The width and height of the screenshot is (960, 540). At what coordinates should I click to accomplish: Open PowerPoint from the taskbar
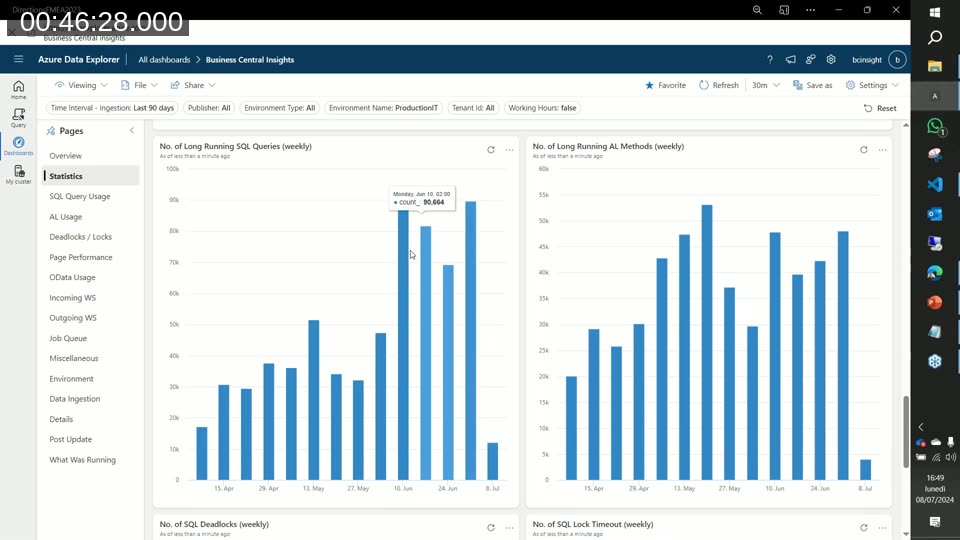[x=935, y=302]
